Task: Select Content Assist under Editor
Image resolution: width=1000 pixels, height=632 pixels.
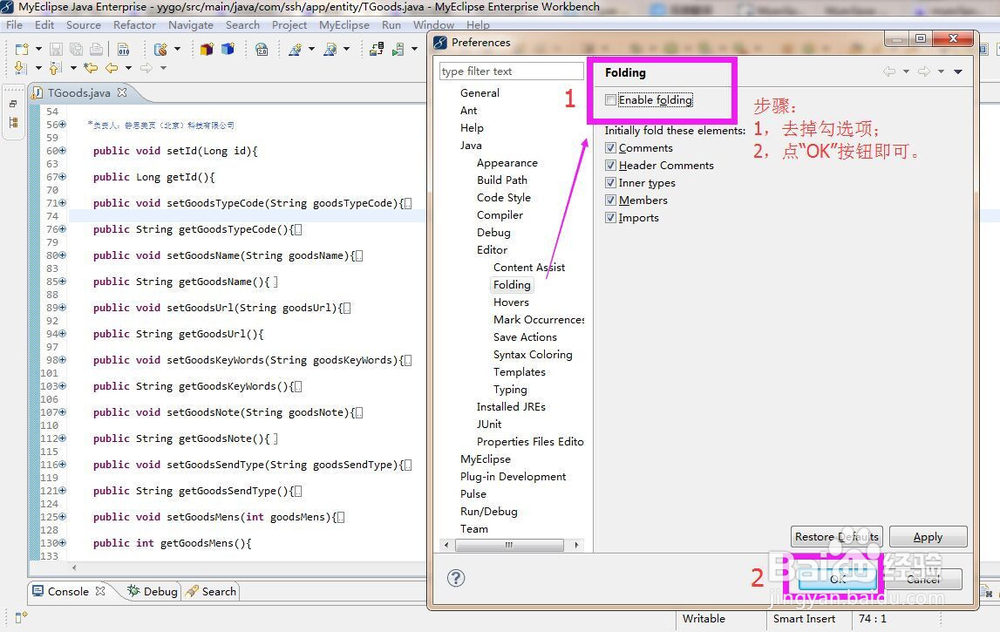Action: [x=529, y=267]
